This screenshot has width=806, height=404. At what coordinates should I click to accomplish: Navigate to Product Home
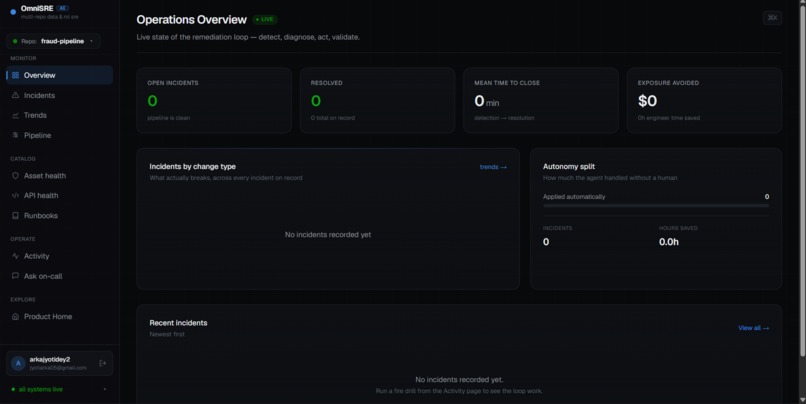pyautogui.click(x=60, y=316)
